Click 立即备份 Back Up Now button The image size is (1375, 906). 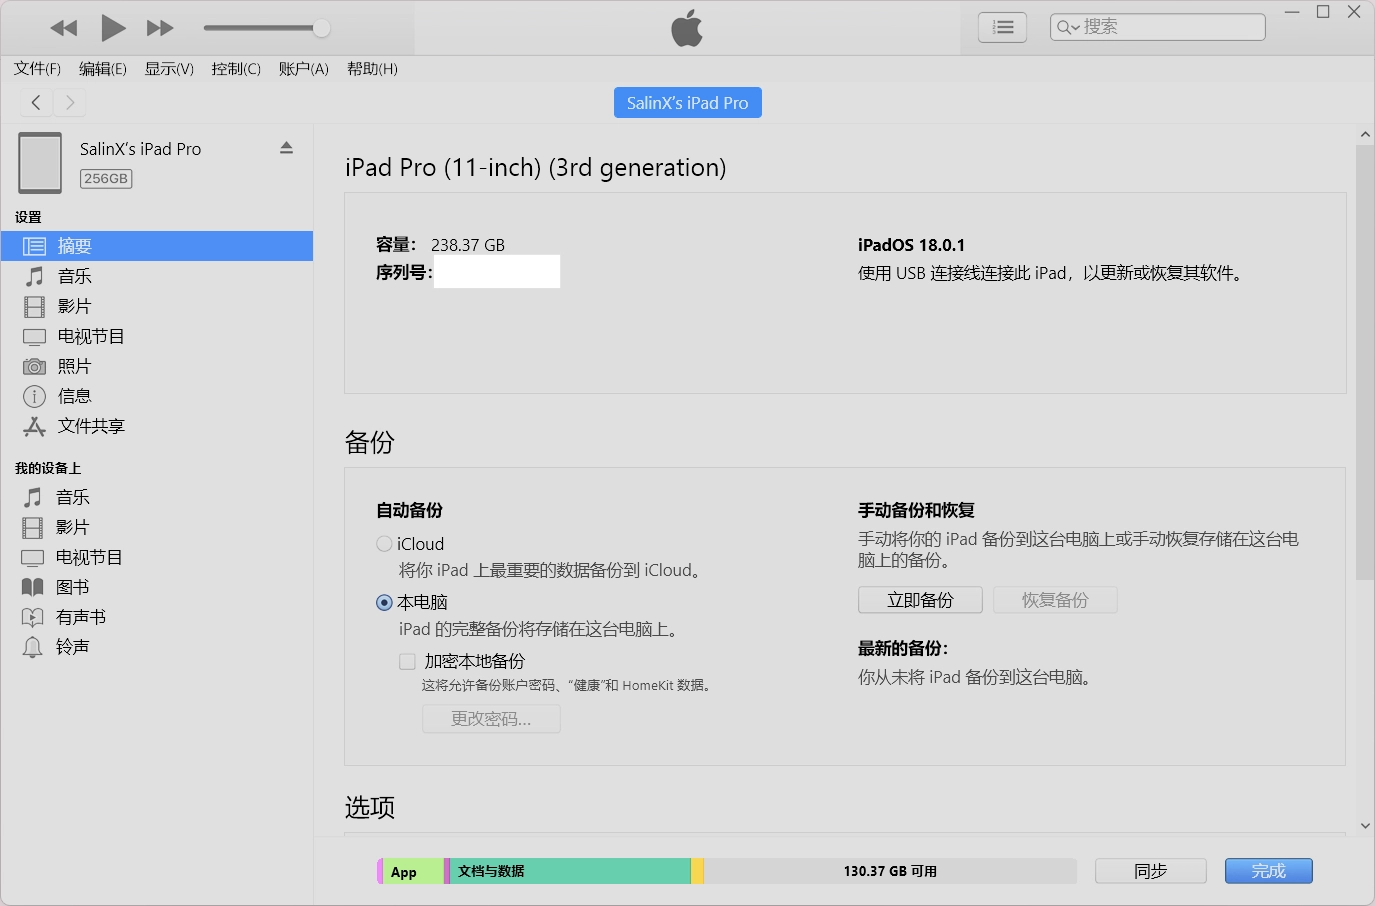pyautogui.click(x=920, y=600)
